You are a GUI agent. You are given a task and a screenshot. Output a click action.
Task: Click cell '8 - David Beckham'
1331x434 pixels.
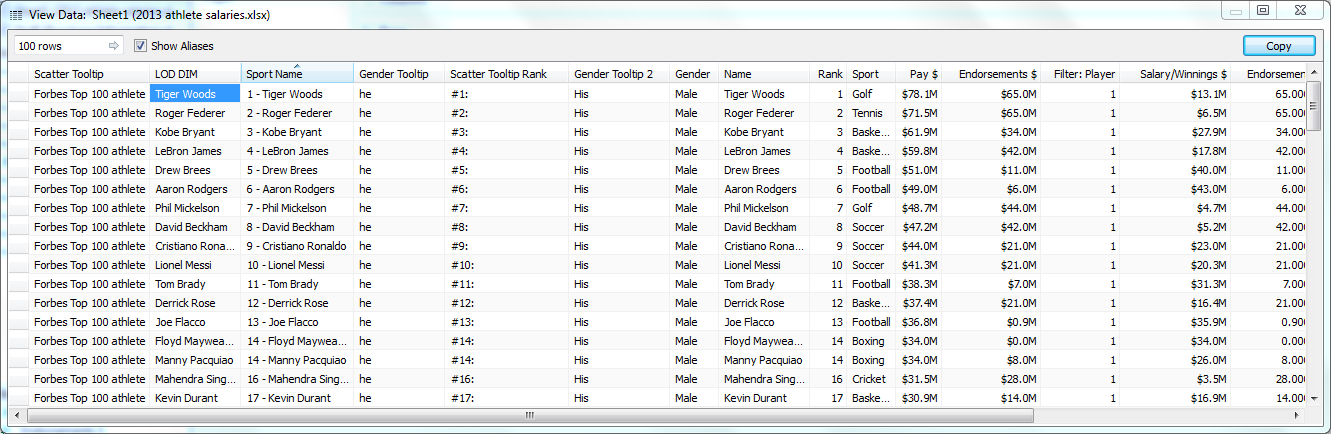tap(297, 227)
